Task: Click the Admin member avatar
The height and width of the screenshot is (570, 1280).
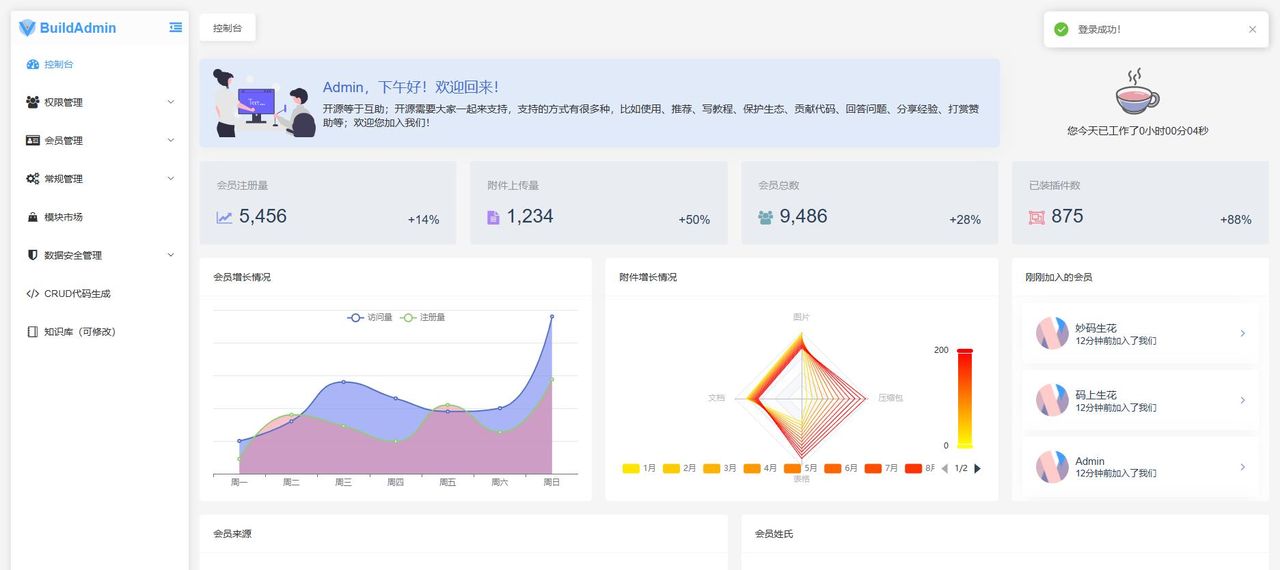Action: point(1052,467)
